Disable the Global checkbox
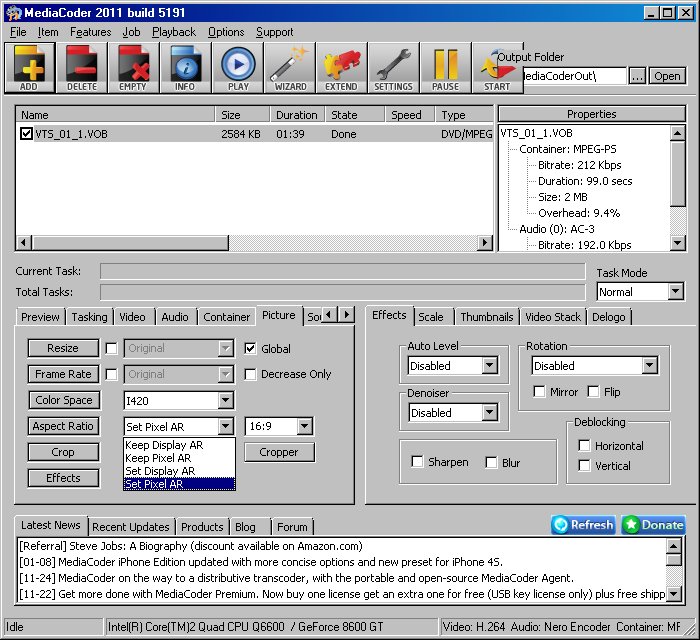 tap(251, 349)
